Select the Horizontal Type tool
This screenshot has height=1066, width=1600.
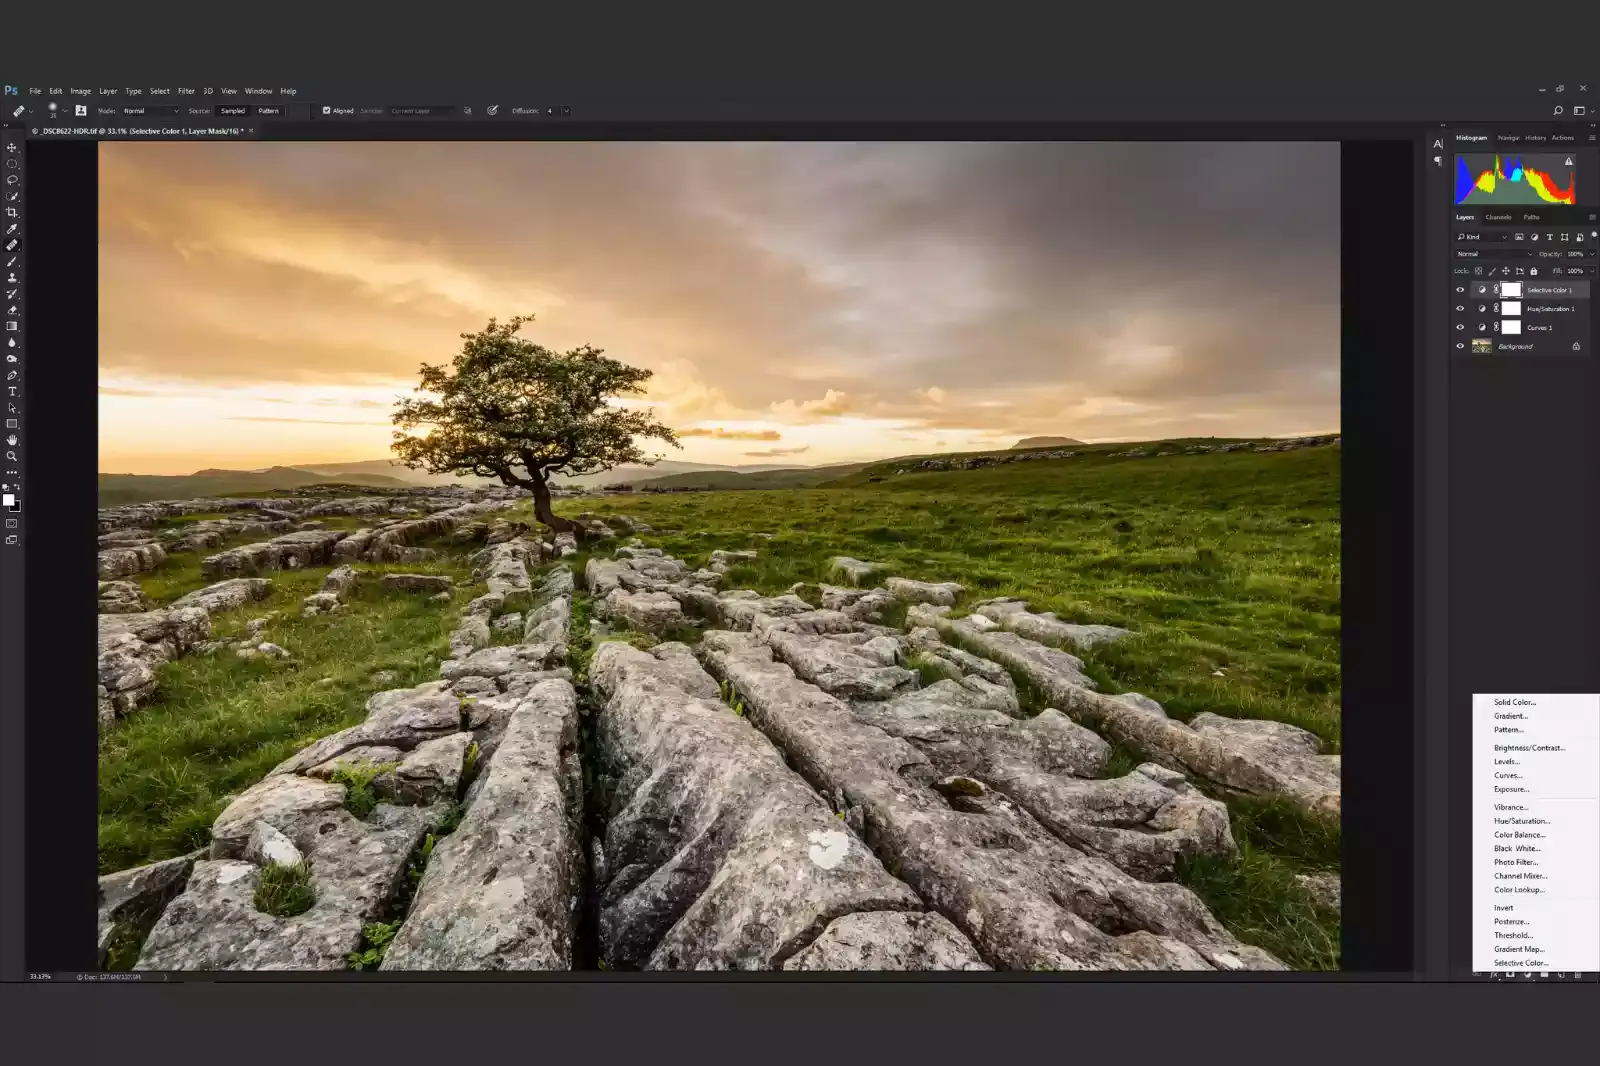click(x=12, y=391)
